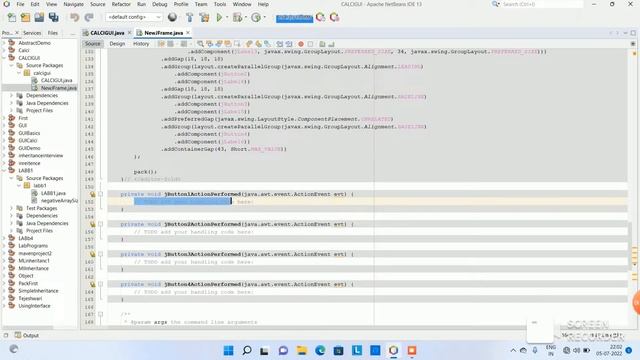
Task: Open the File menu
Action: [20, 4]
